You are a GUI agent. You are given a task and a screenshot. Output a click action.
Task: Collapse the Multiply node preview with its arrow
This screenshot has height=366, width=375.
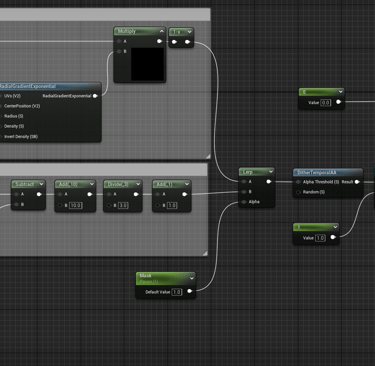click(162, 31)
